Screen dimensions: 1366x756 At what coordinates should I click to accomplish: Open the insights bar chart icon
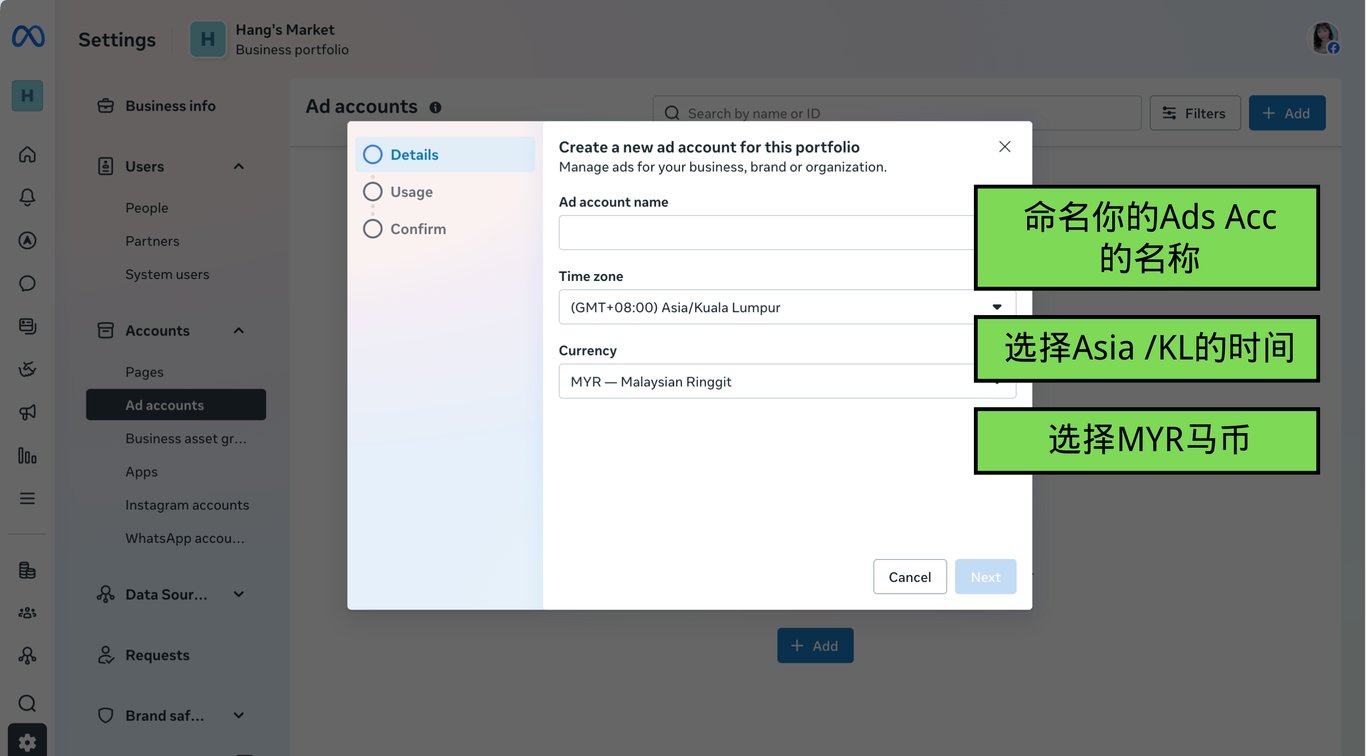[27, 455]
